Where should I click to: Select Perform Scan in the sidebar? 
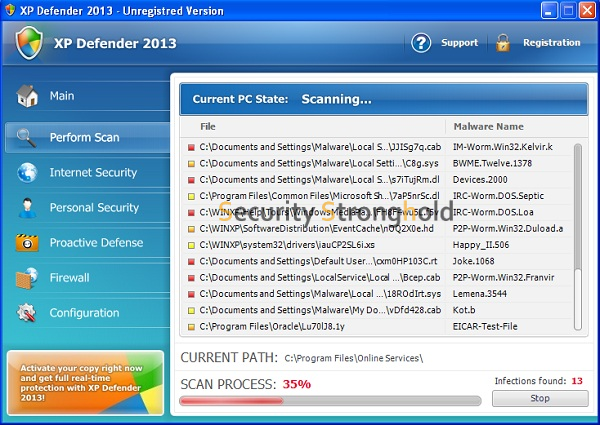tap(87, 137)
